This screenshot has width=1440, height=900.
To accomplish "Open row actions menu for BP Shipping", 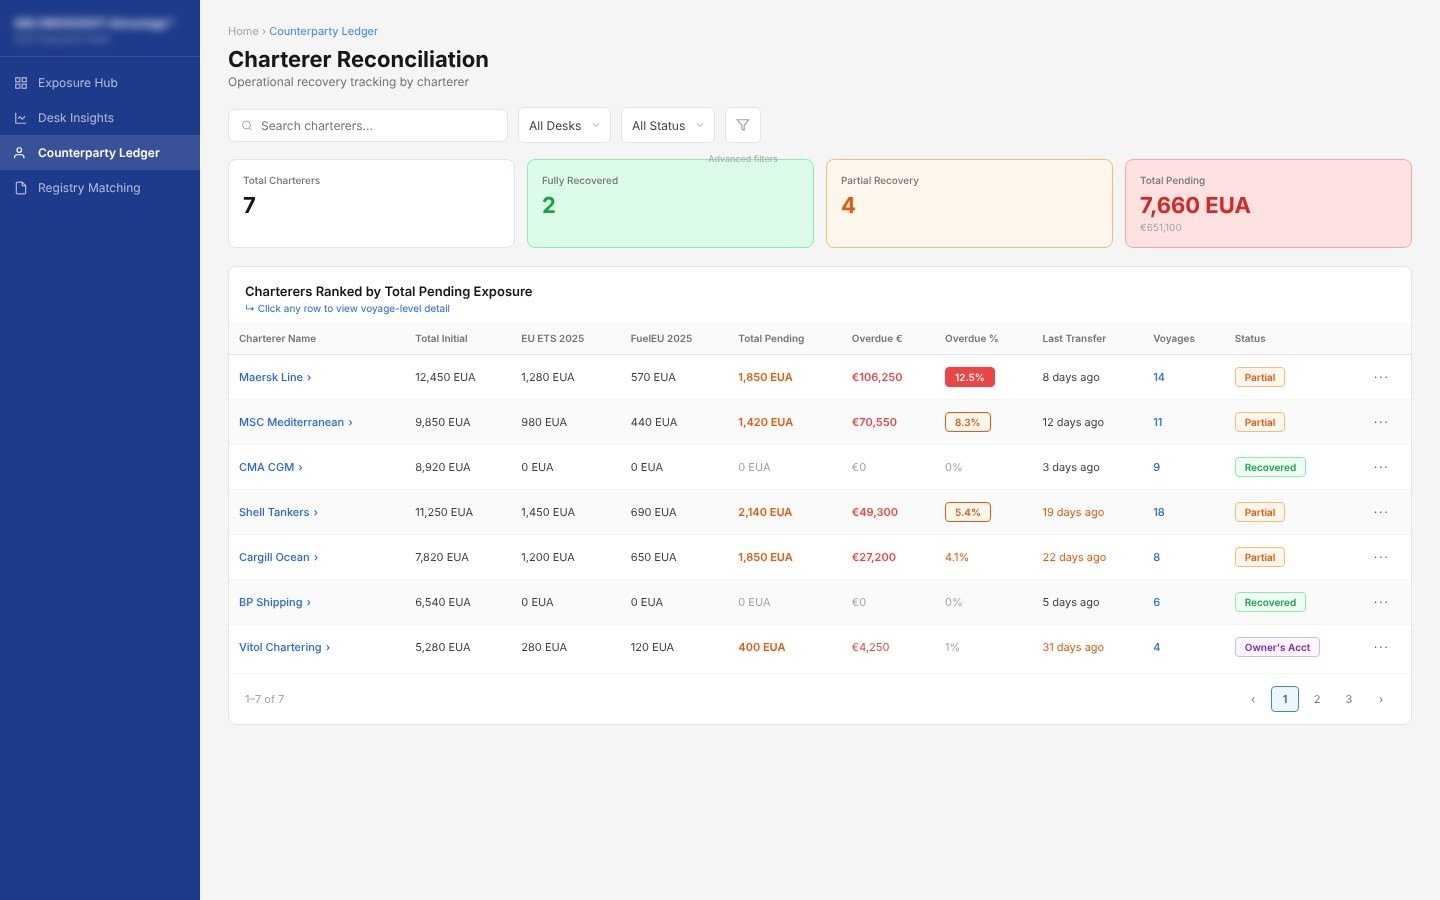I will click(1381, 602).
